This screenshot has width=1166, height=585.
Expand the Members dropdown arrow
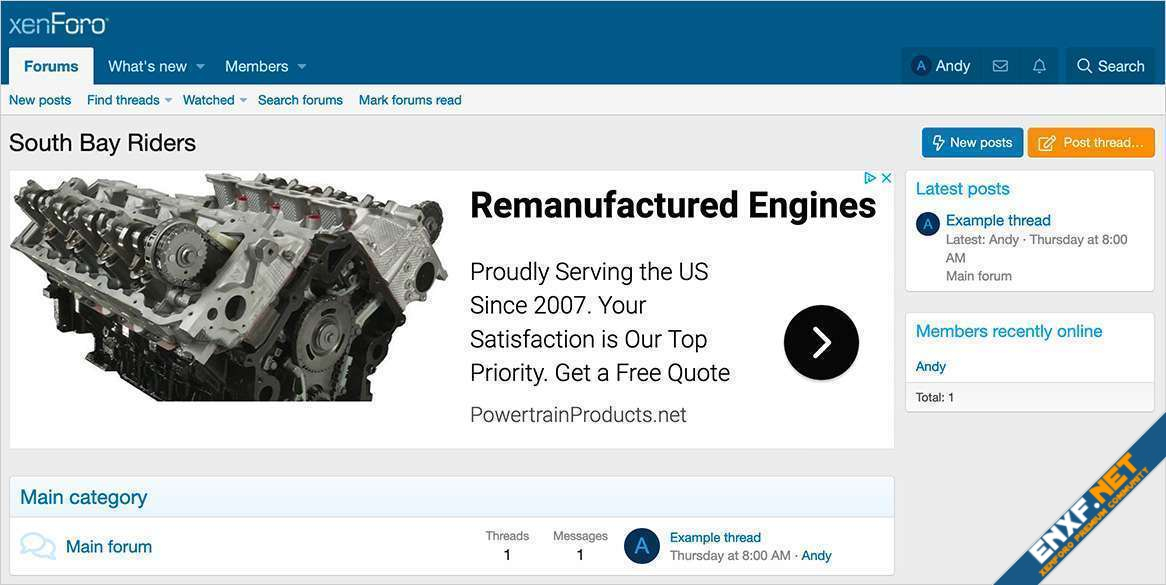pyautogui.click(x=302, y=67)
